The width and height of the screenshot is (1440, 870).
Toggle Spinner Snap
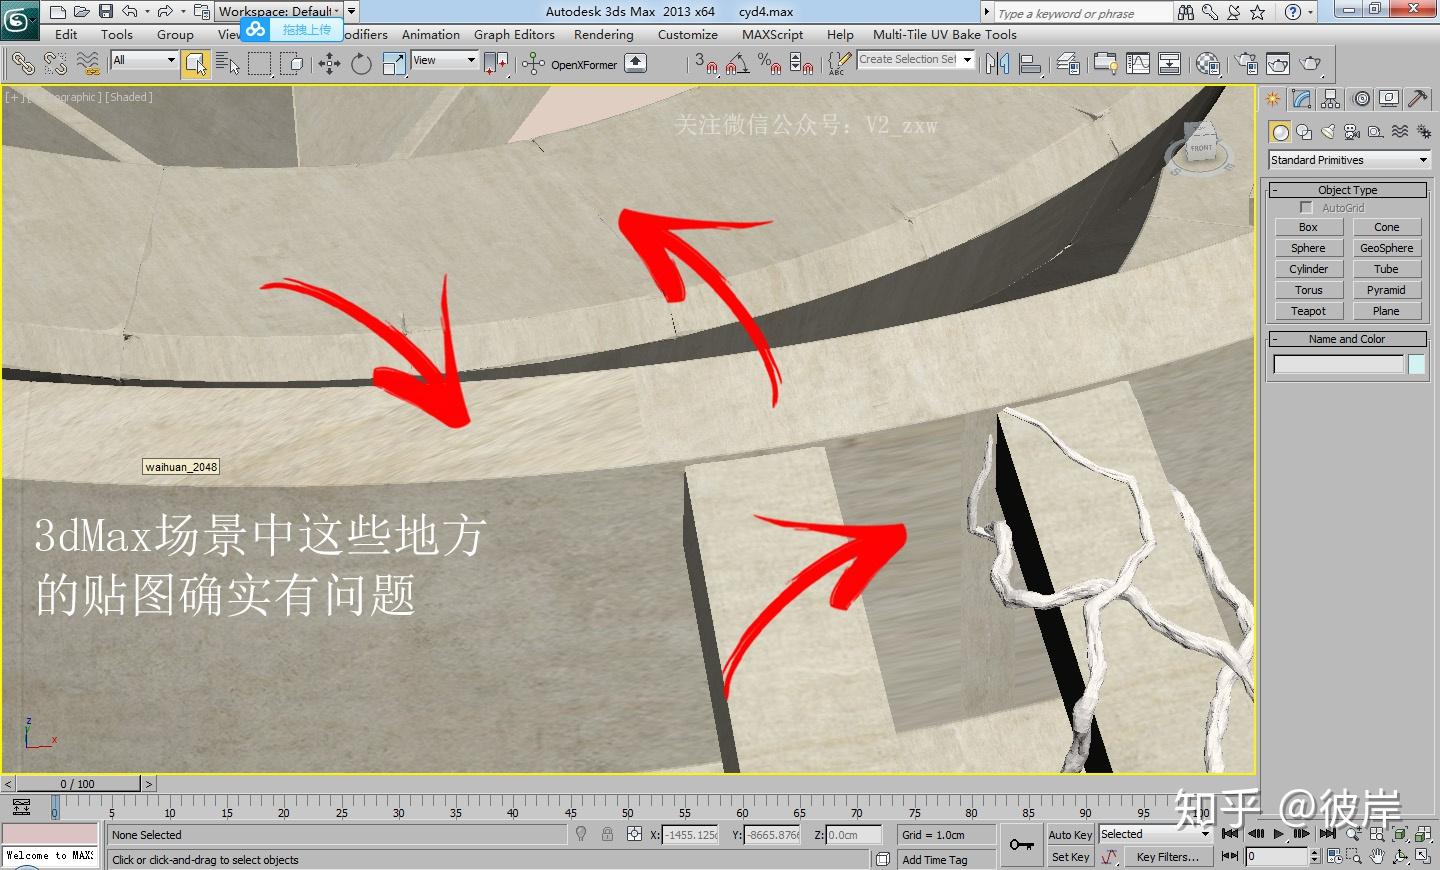pyautogui.click(x=801, y=64)
